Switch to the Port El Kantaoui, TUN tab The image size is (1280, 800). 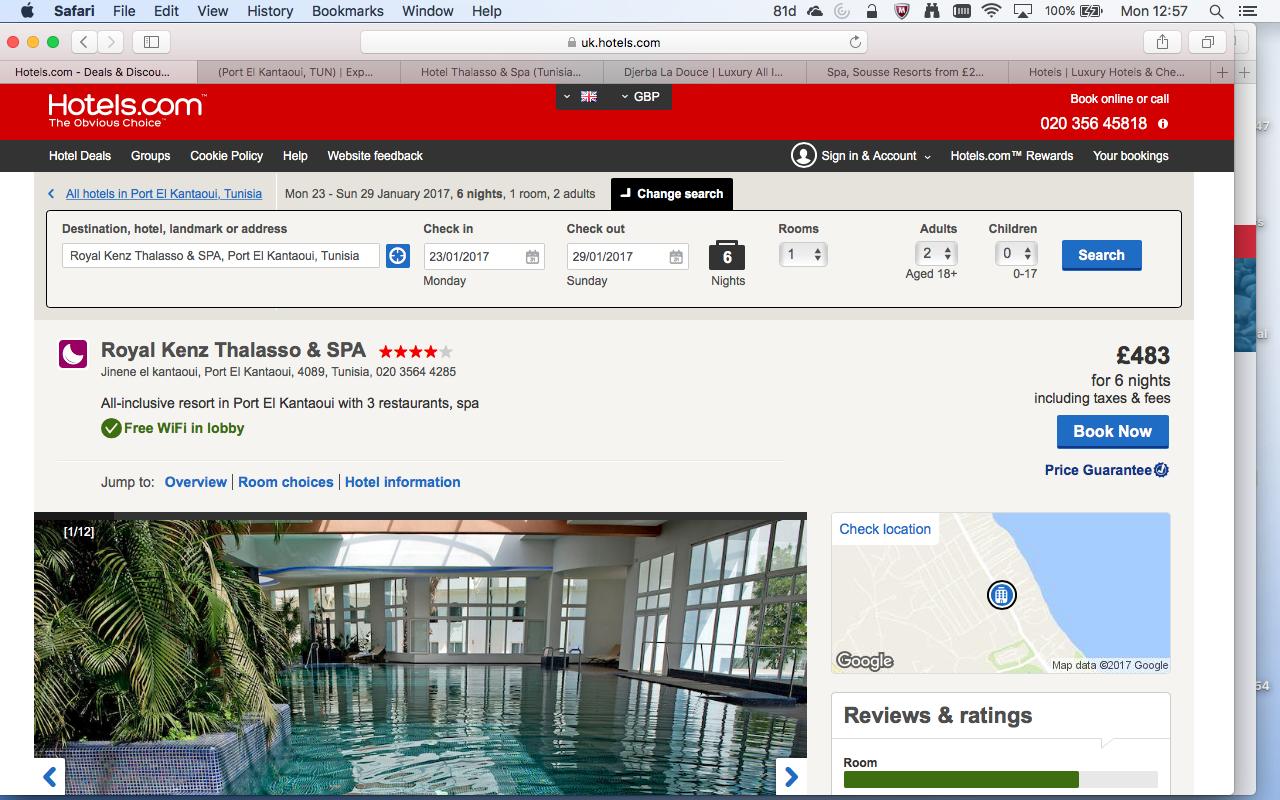pos(298,72)
